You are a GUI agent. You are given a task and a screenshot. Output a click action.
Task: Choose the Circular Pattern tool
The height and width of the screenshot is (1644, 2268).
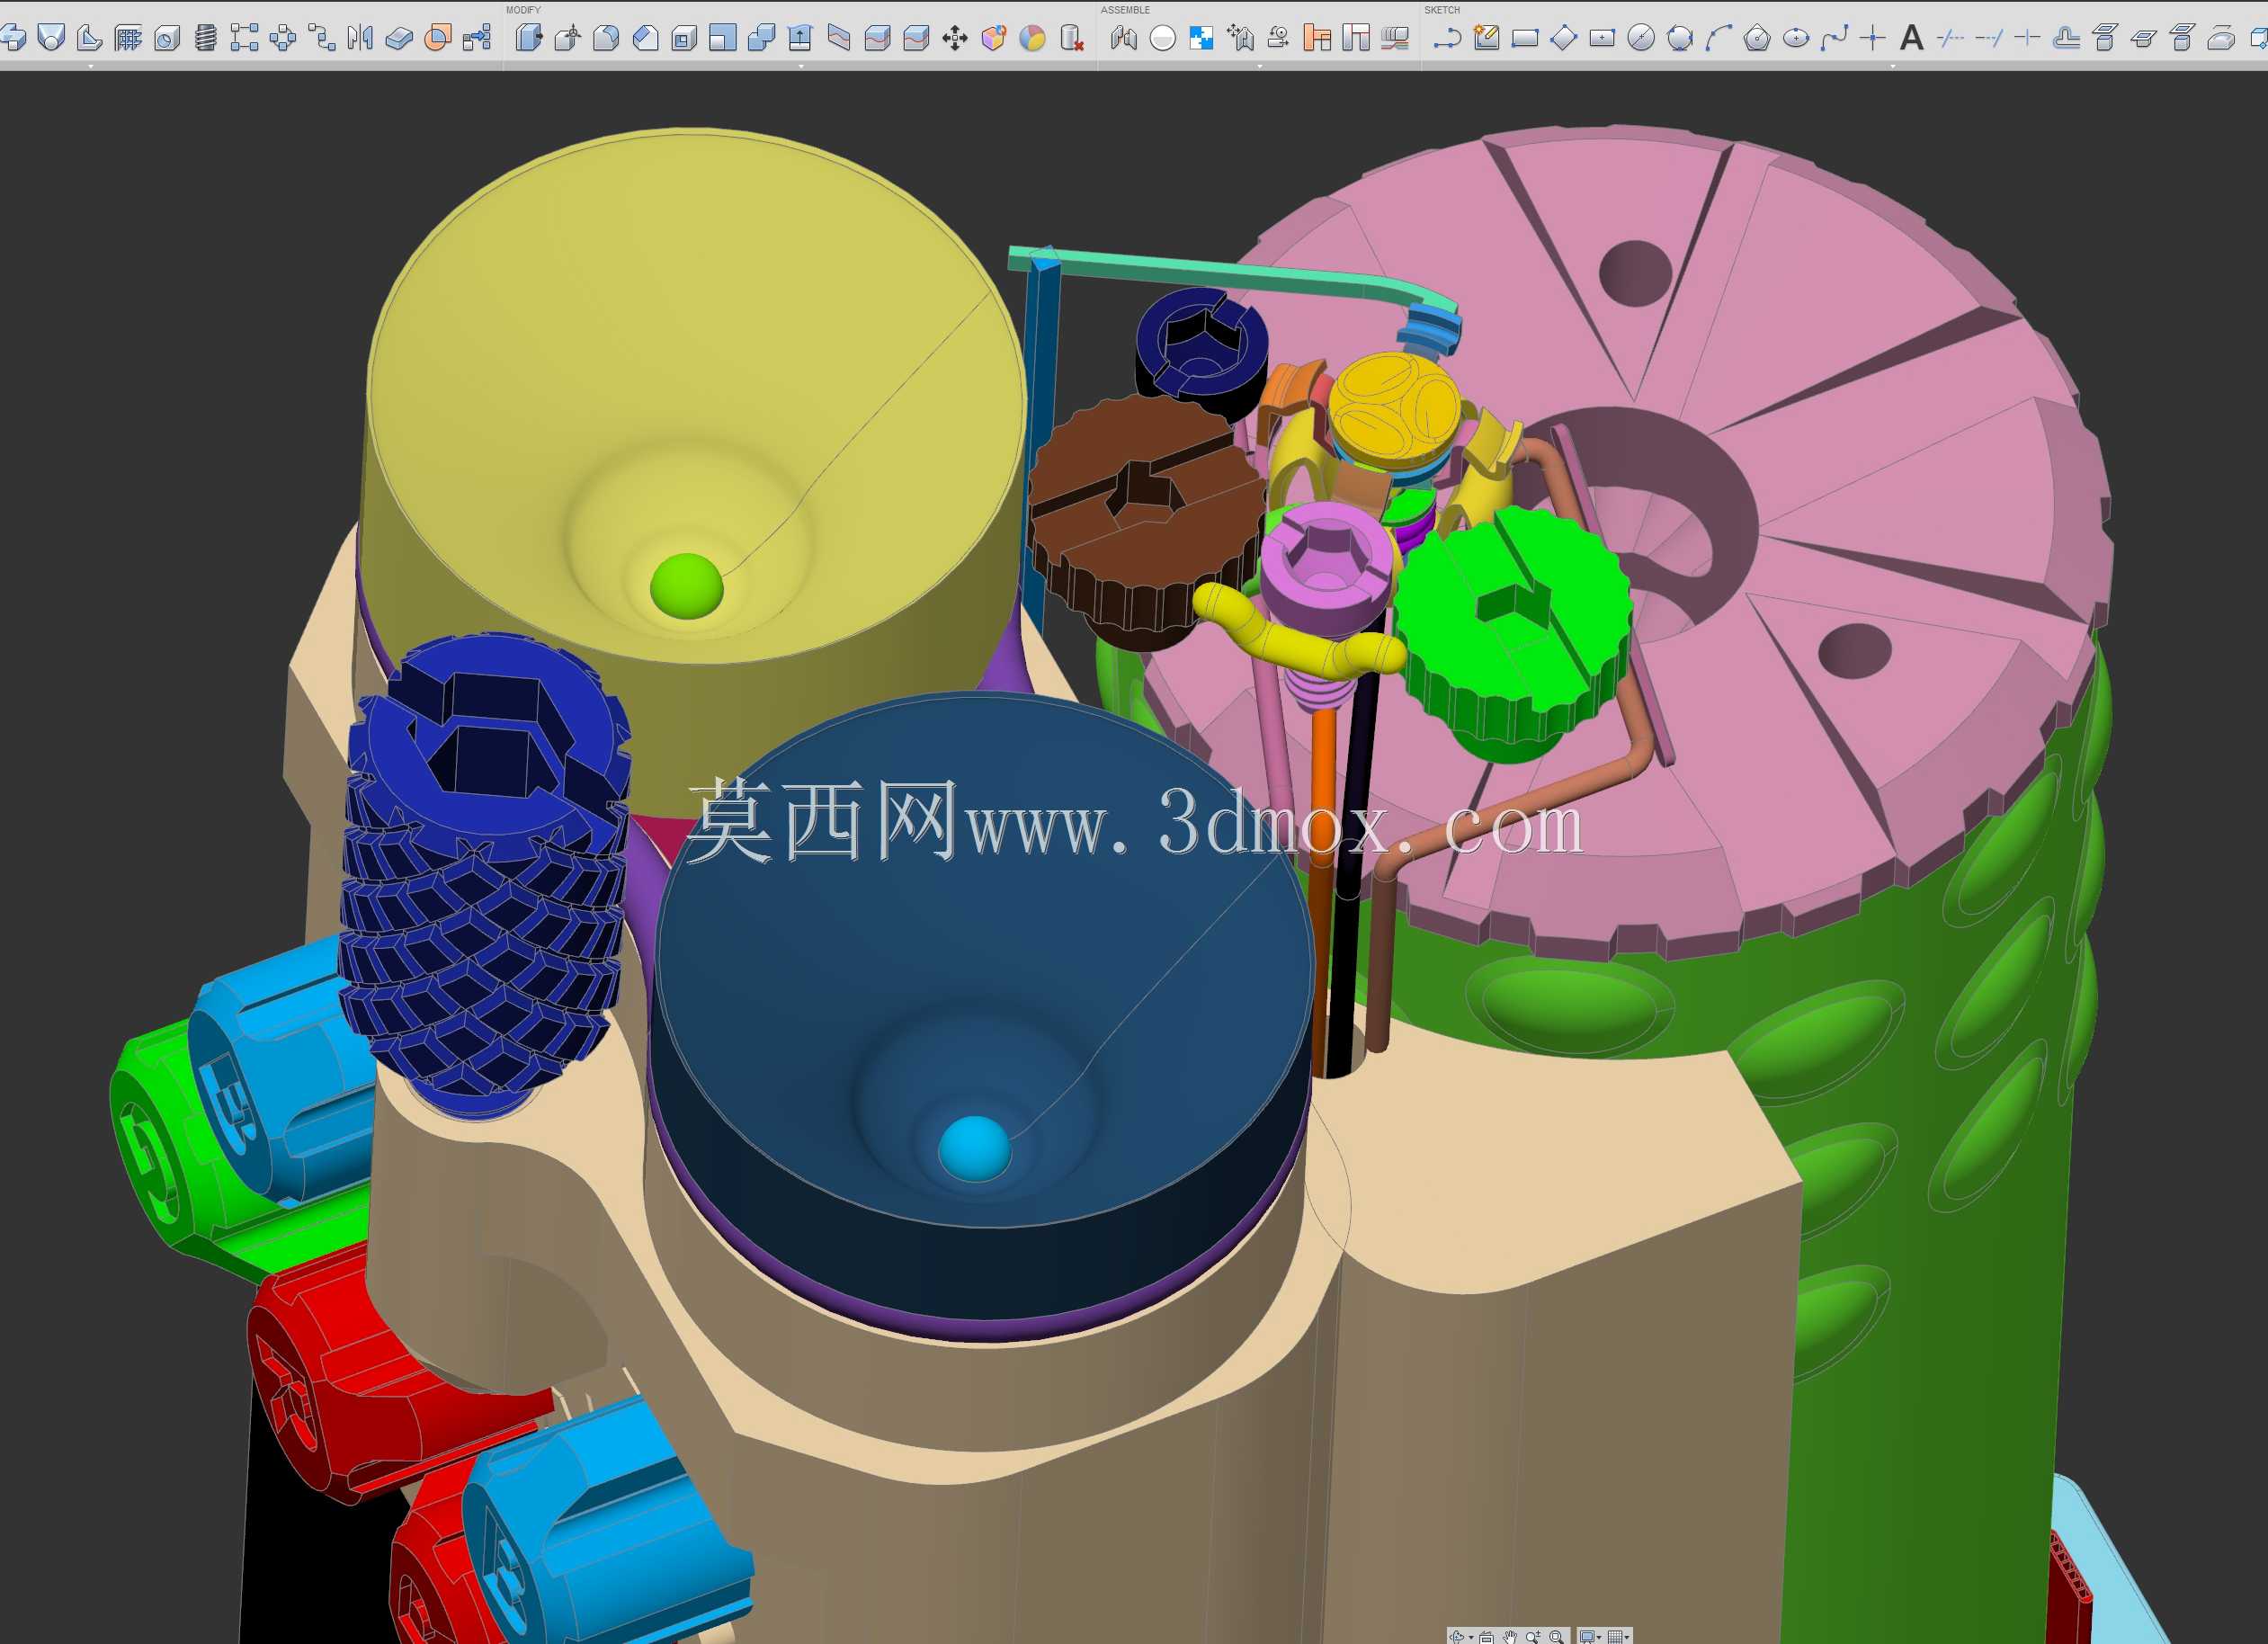[283, 38]
